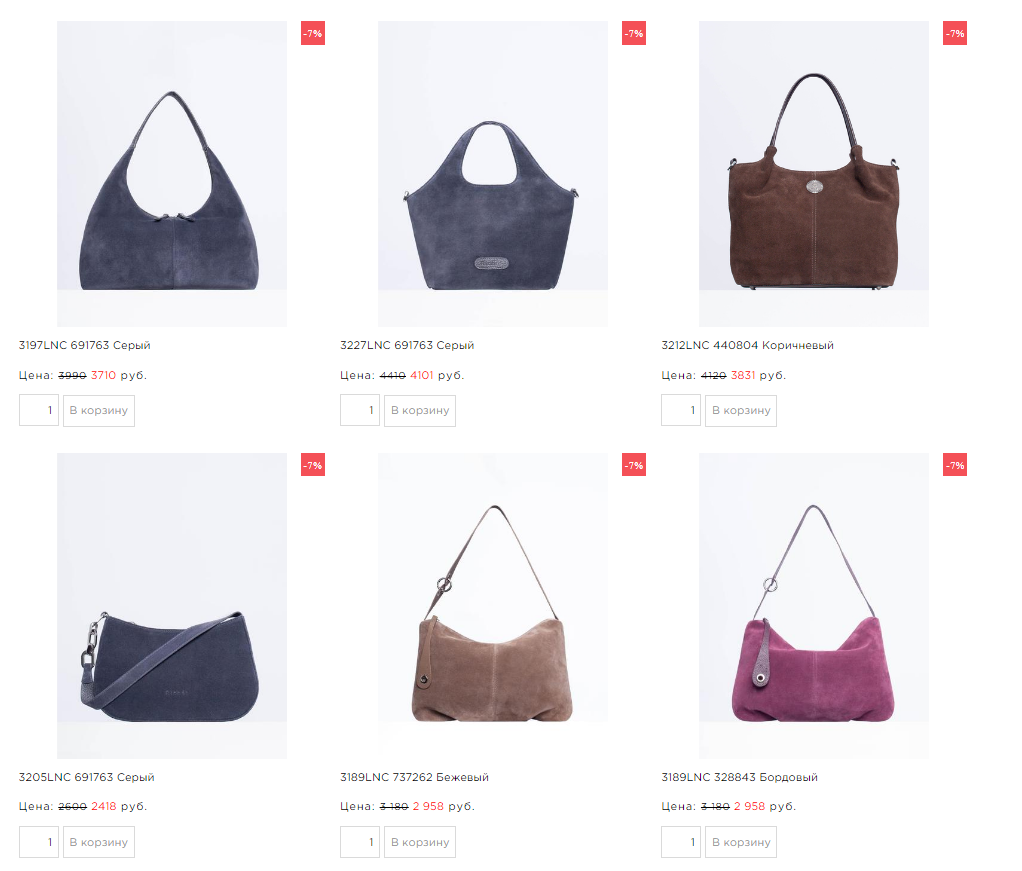Open the brown 3212LNC bag image
The height and width of the screenshot is (871, 1022).
pos(813,173)
